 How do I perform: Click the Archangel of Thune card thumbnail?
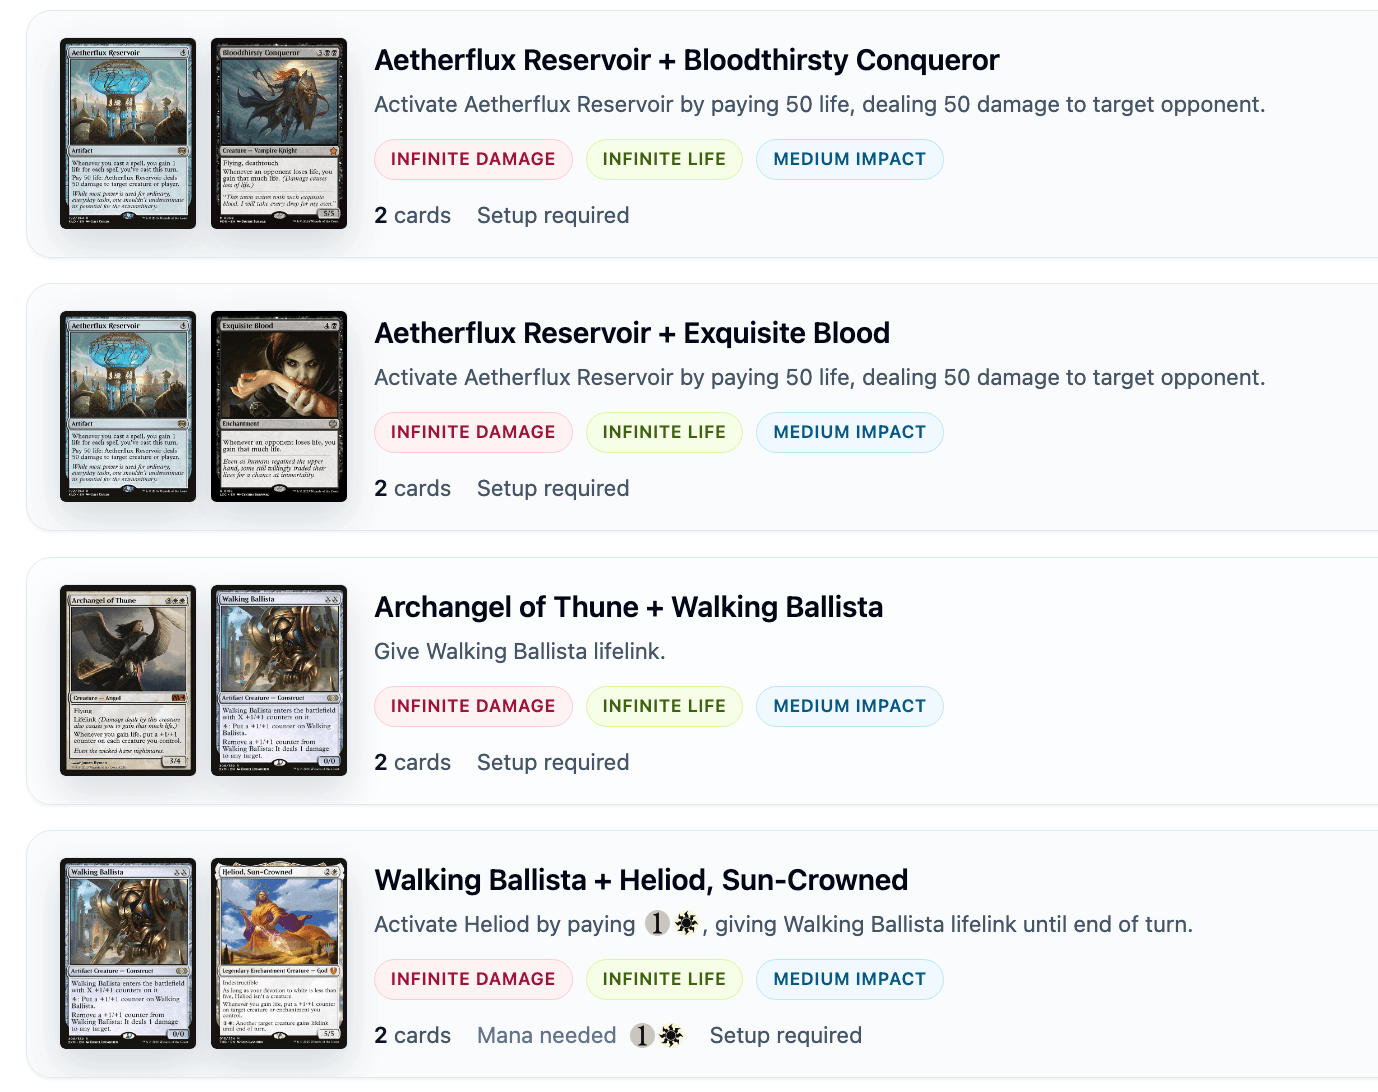pos(128,681)
